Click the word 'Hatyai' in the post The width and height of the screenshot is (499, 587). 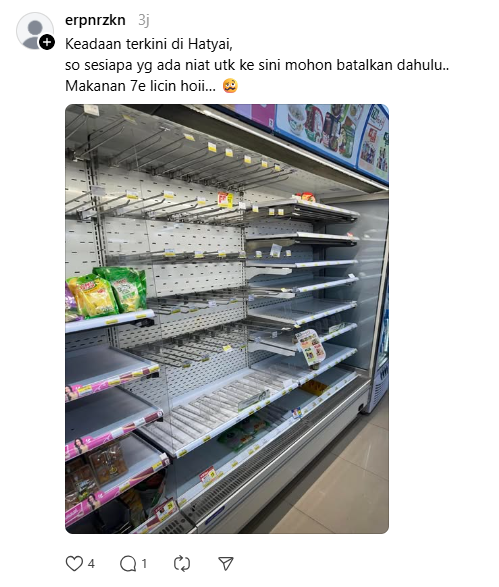coord(210,44)
